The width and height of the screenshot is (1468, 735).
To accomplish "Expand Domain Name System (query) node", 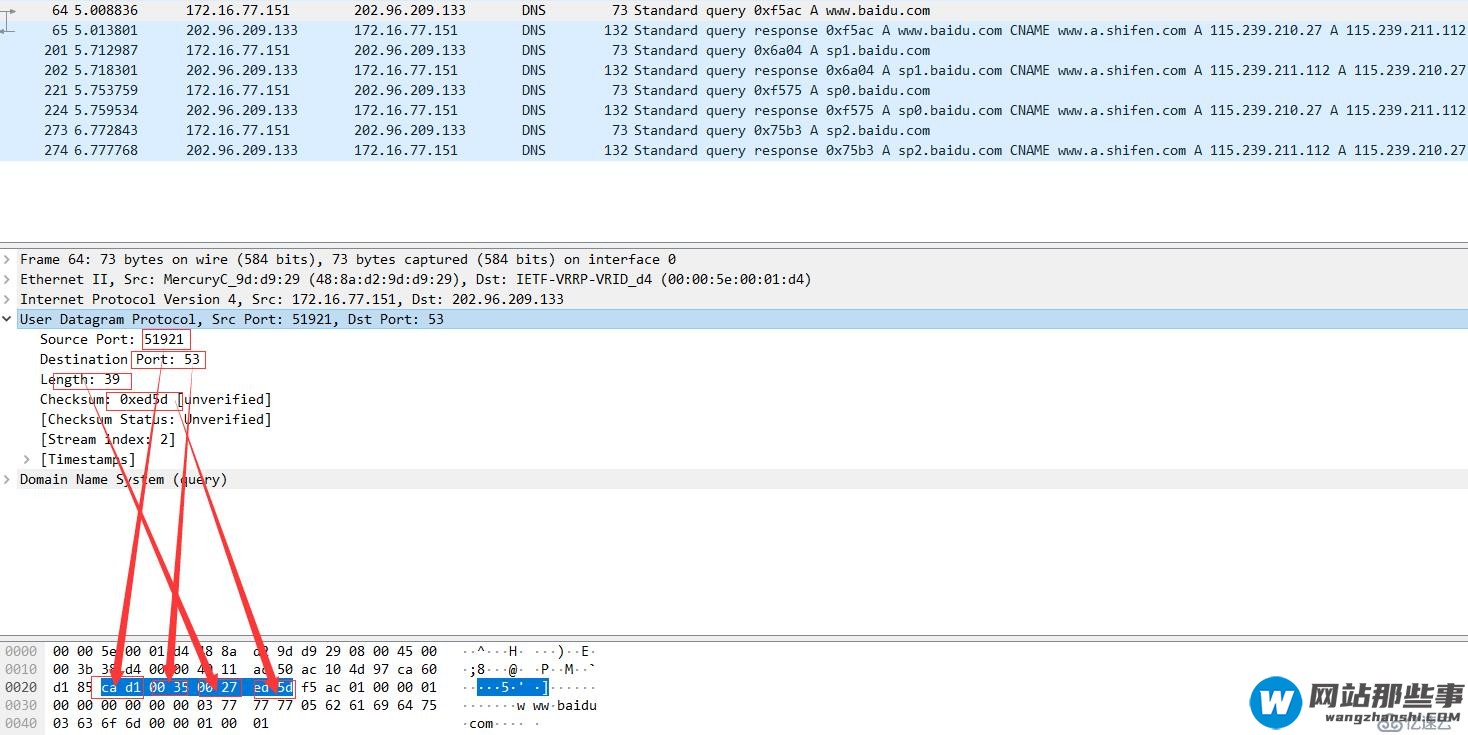I will tap(8, 479).
